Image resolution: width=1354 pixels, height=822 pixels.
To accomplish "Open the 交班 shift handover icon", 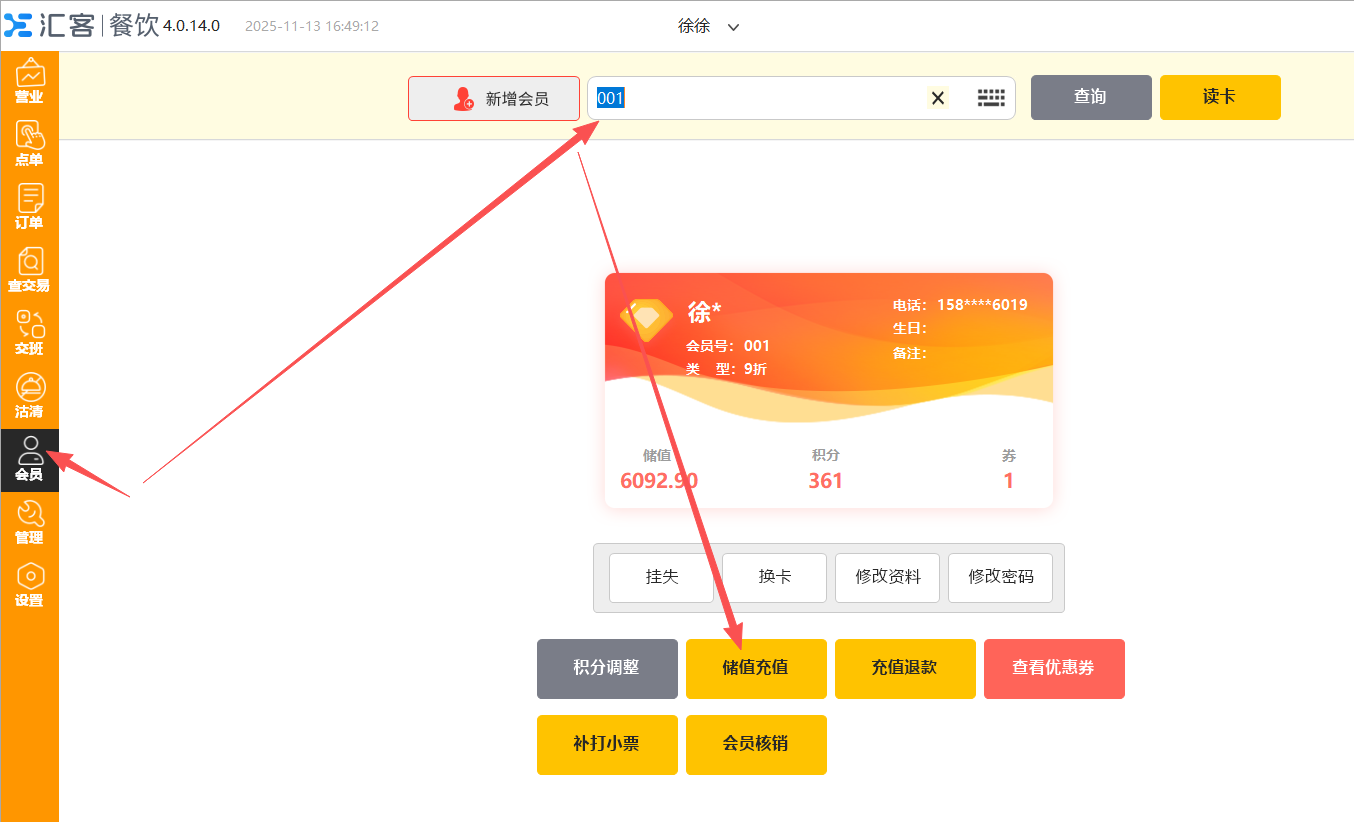I will pyautogui.click(x=29, y=333).
